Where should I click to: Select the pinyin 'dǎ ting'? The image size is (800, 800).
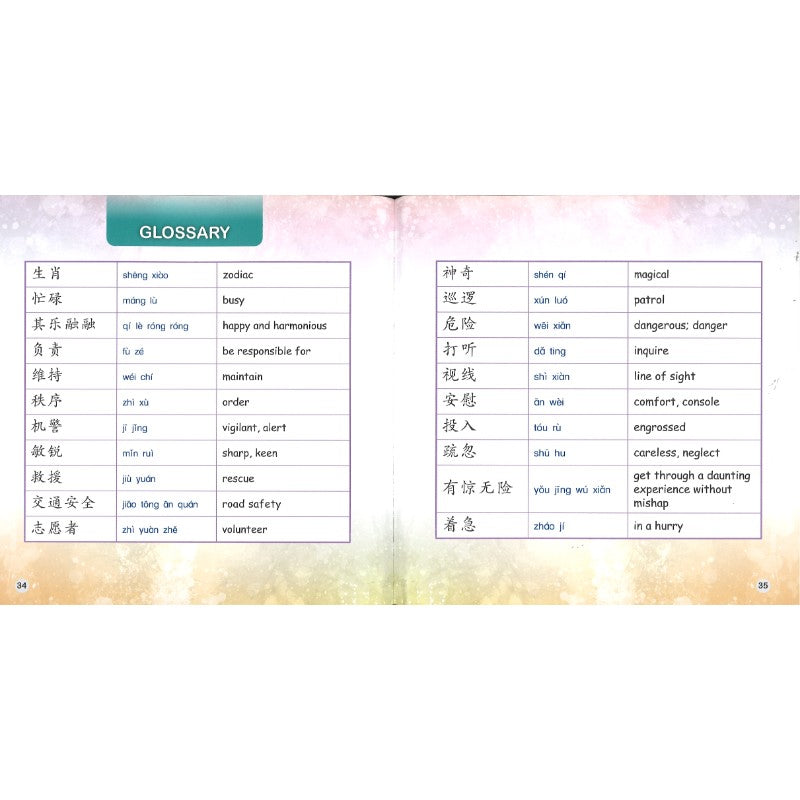(550, 351)
